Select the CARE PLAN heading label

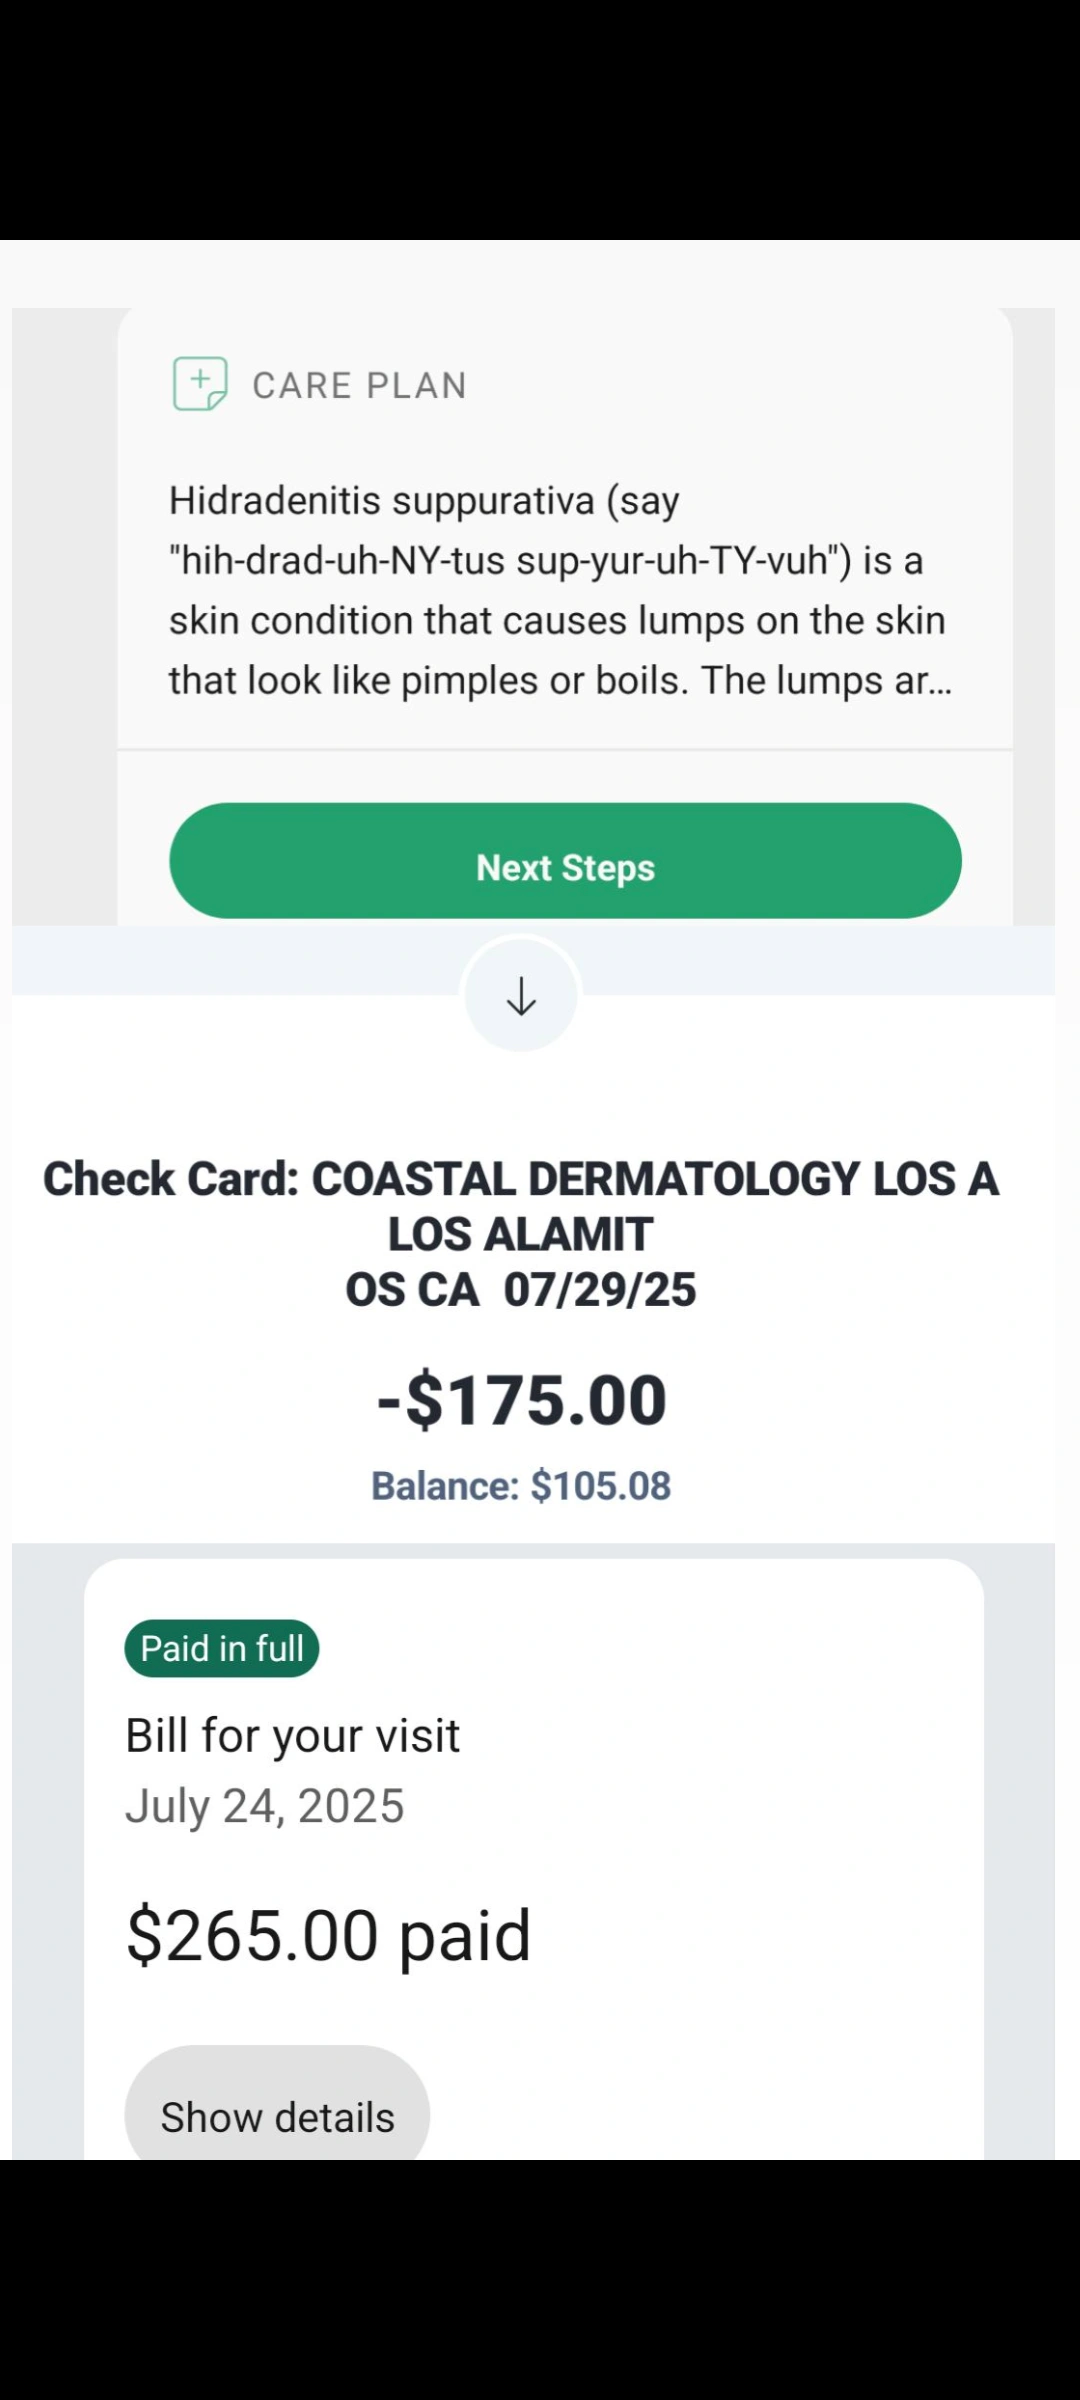click(x=359, y=385)
